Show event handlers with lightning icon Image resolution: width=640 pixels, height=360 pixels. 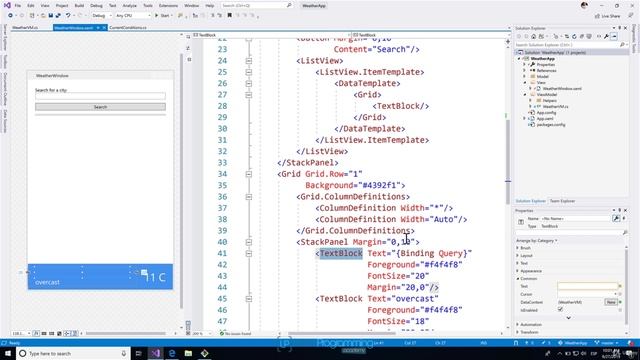[624, 218]
